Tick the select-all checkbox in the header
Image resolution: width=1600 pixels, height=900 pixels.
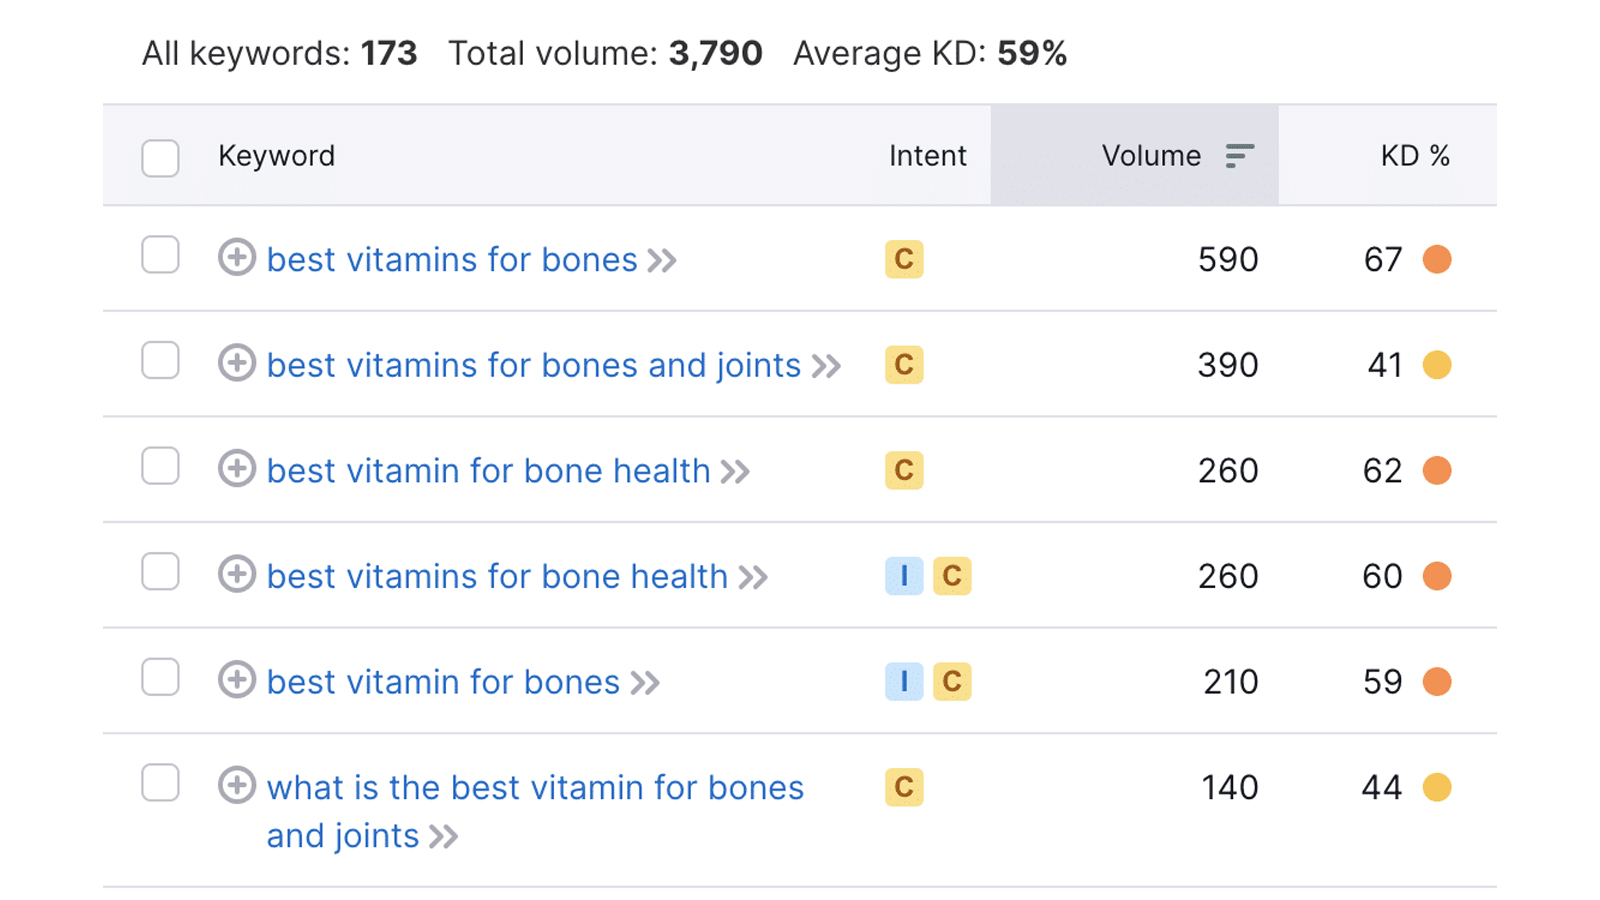point(159,157)
